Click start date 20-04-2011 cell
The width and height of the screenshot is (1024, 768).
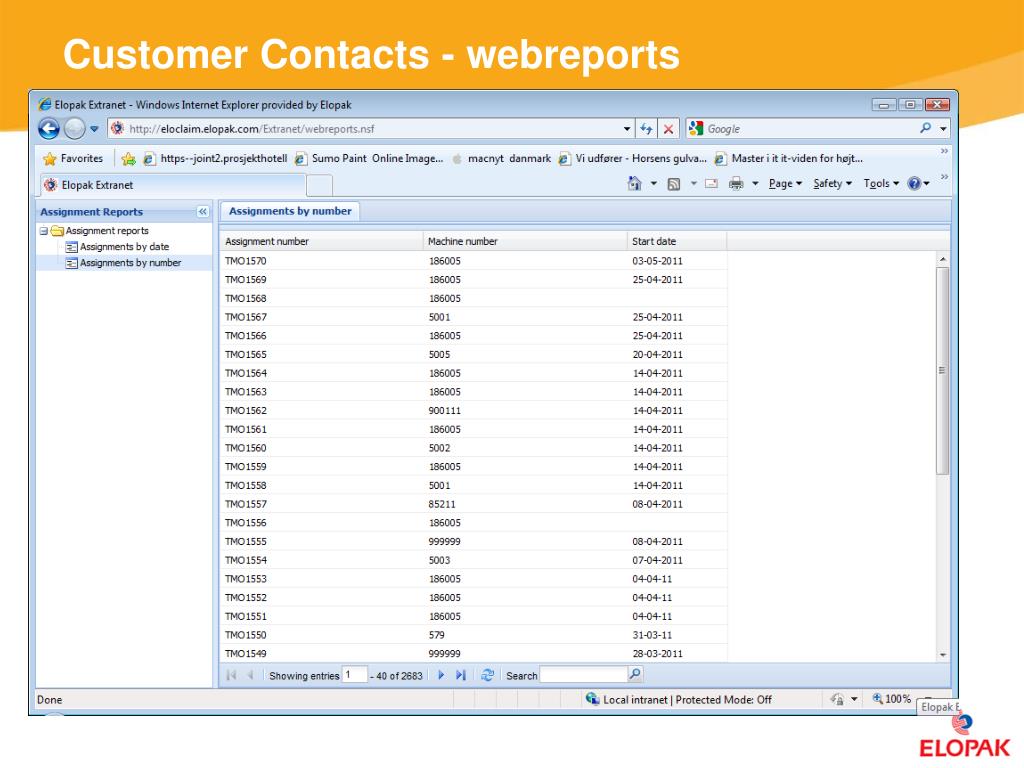657,355
